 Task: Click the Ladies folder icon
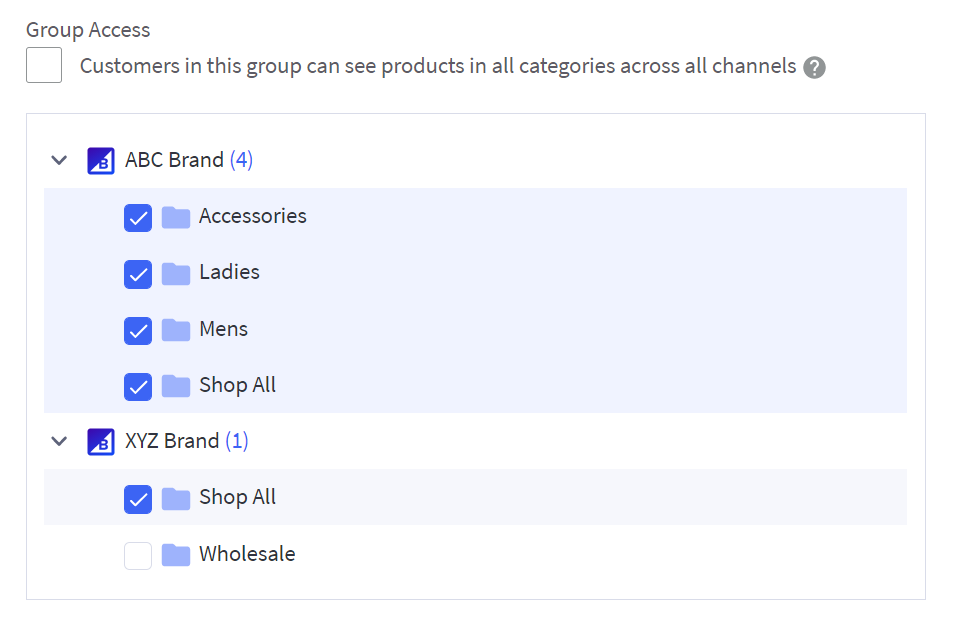coord(176,273)
